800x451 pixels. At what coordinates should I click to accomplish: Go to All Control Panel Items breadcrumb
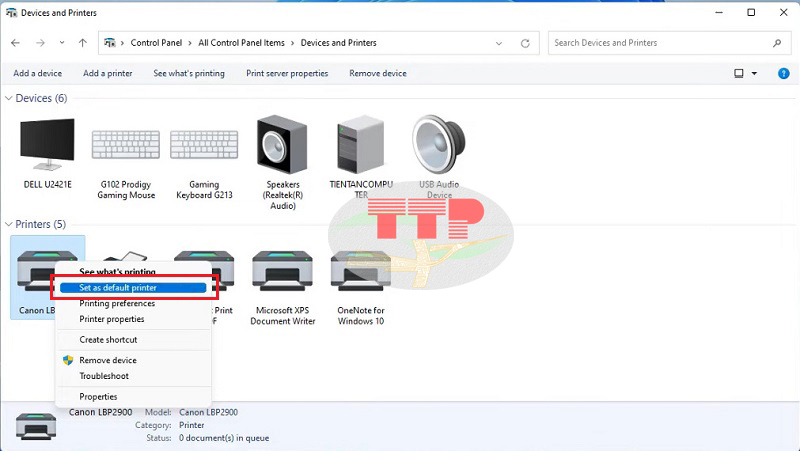tap(241, 43)
